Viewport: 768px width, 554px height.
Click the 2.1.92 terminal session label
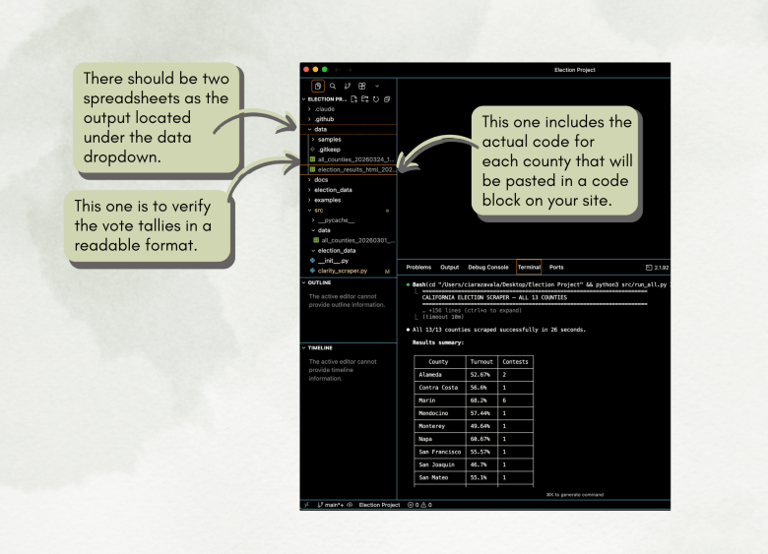(657, 268)
